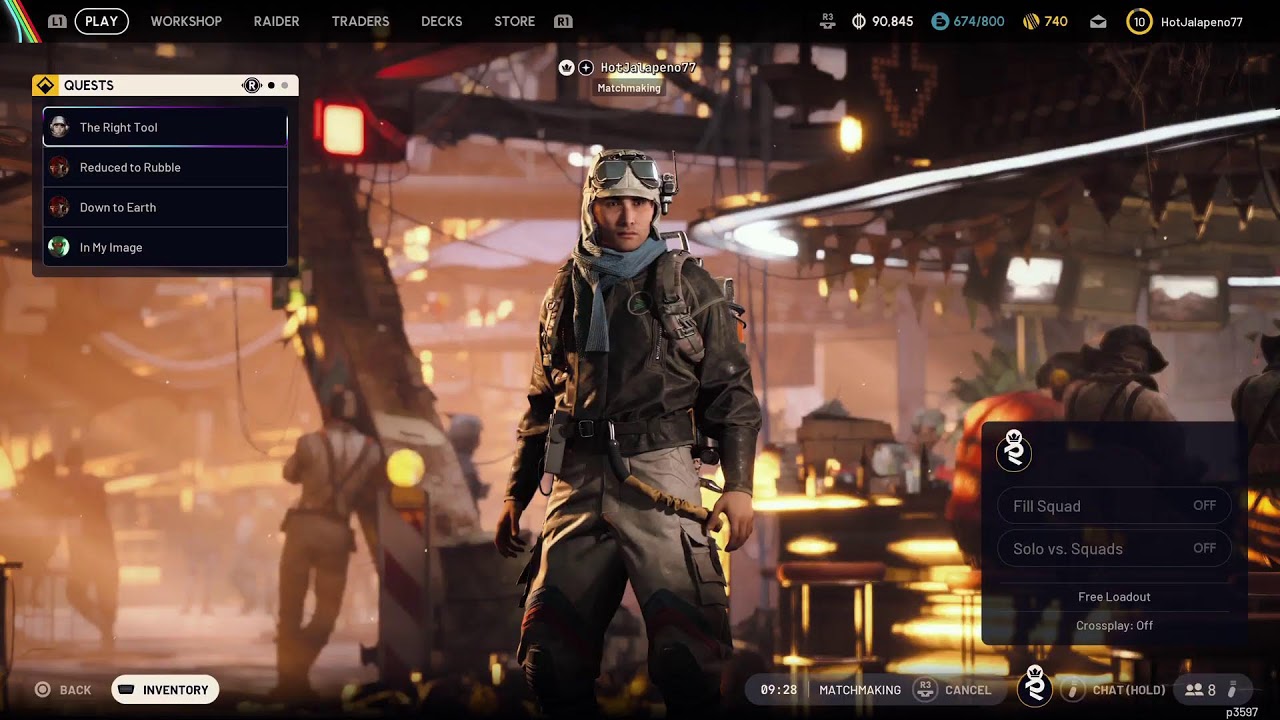
Task: Click the MATCHMAKING status text in bottom bar
Action: [x=860, y=690]
